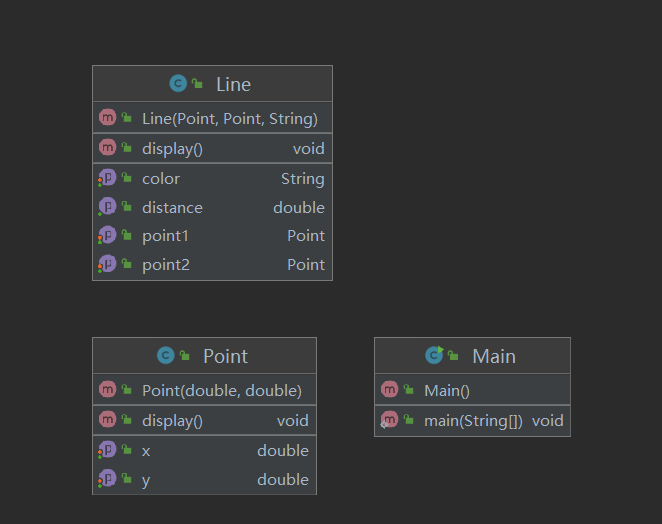
Task: Click the color property icon in Line
Action: click(x=108, y=178)
